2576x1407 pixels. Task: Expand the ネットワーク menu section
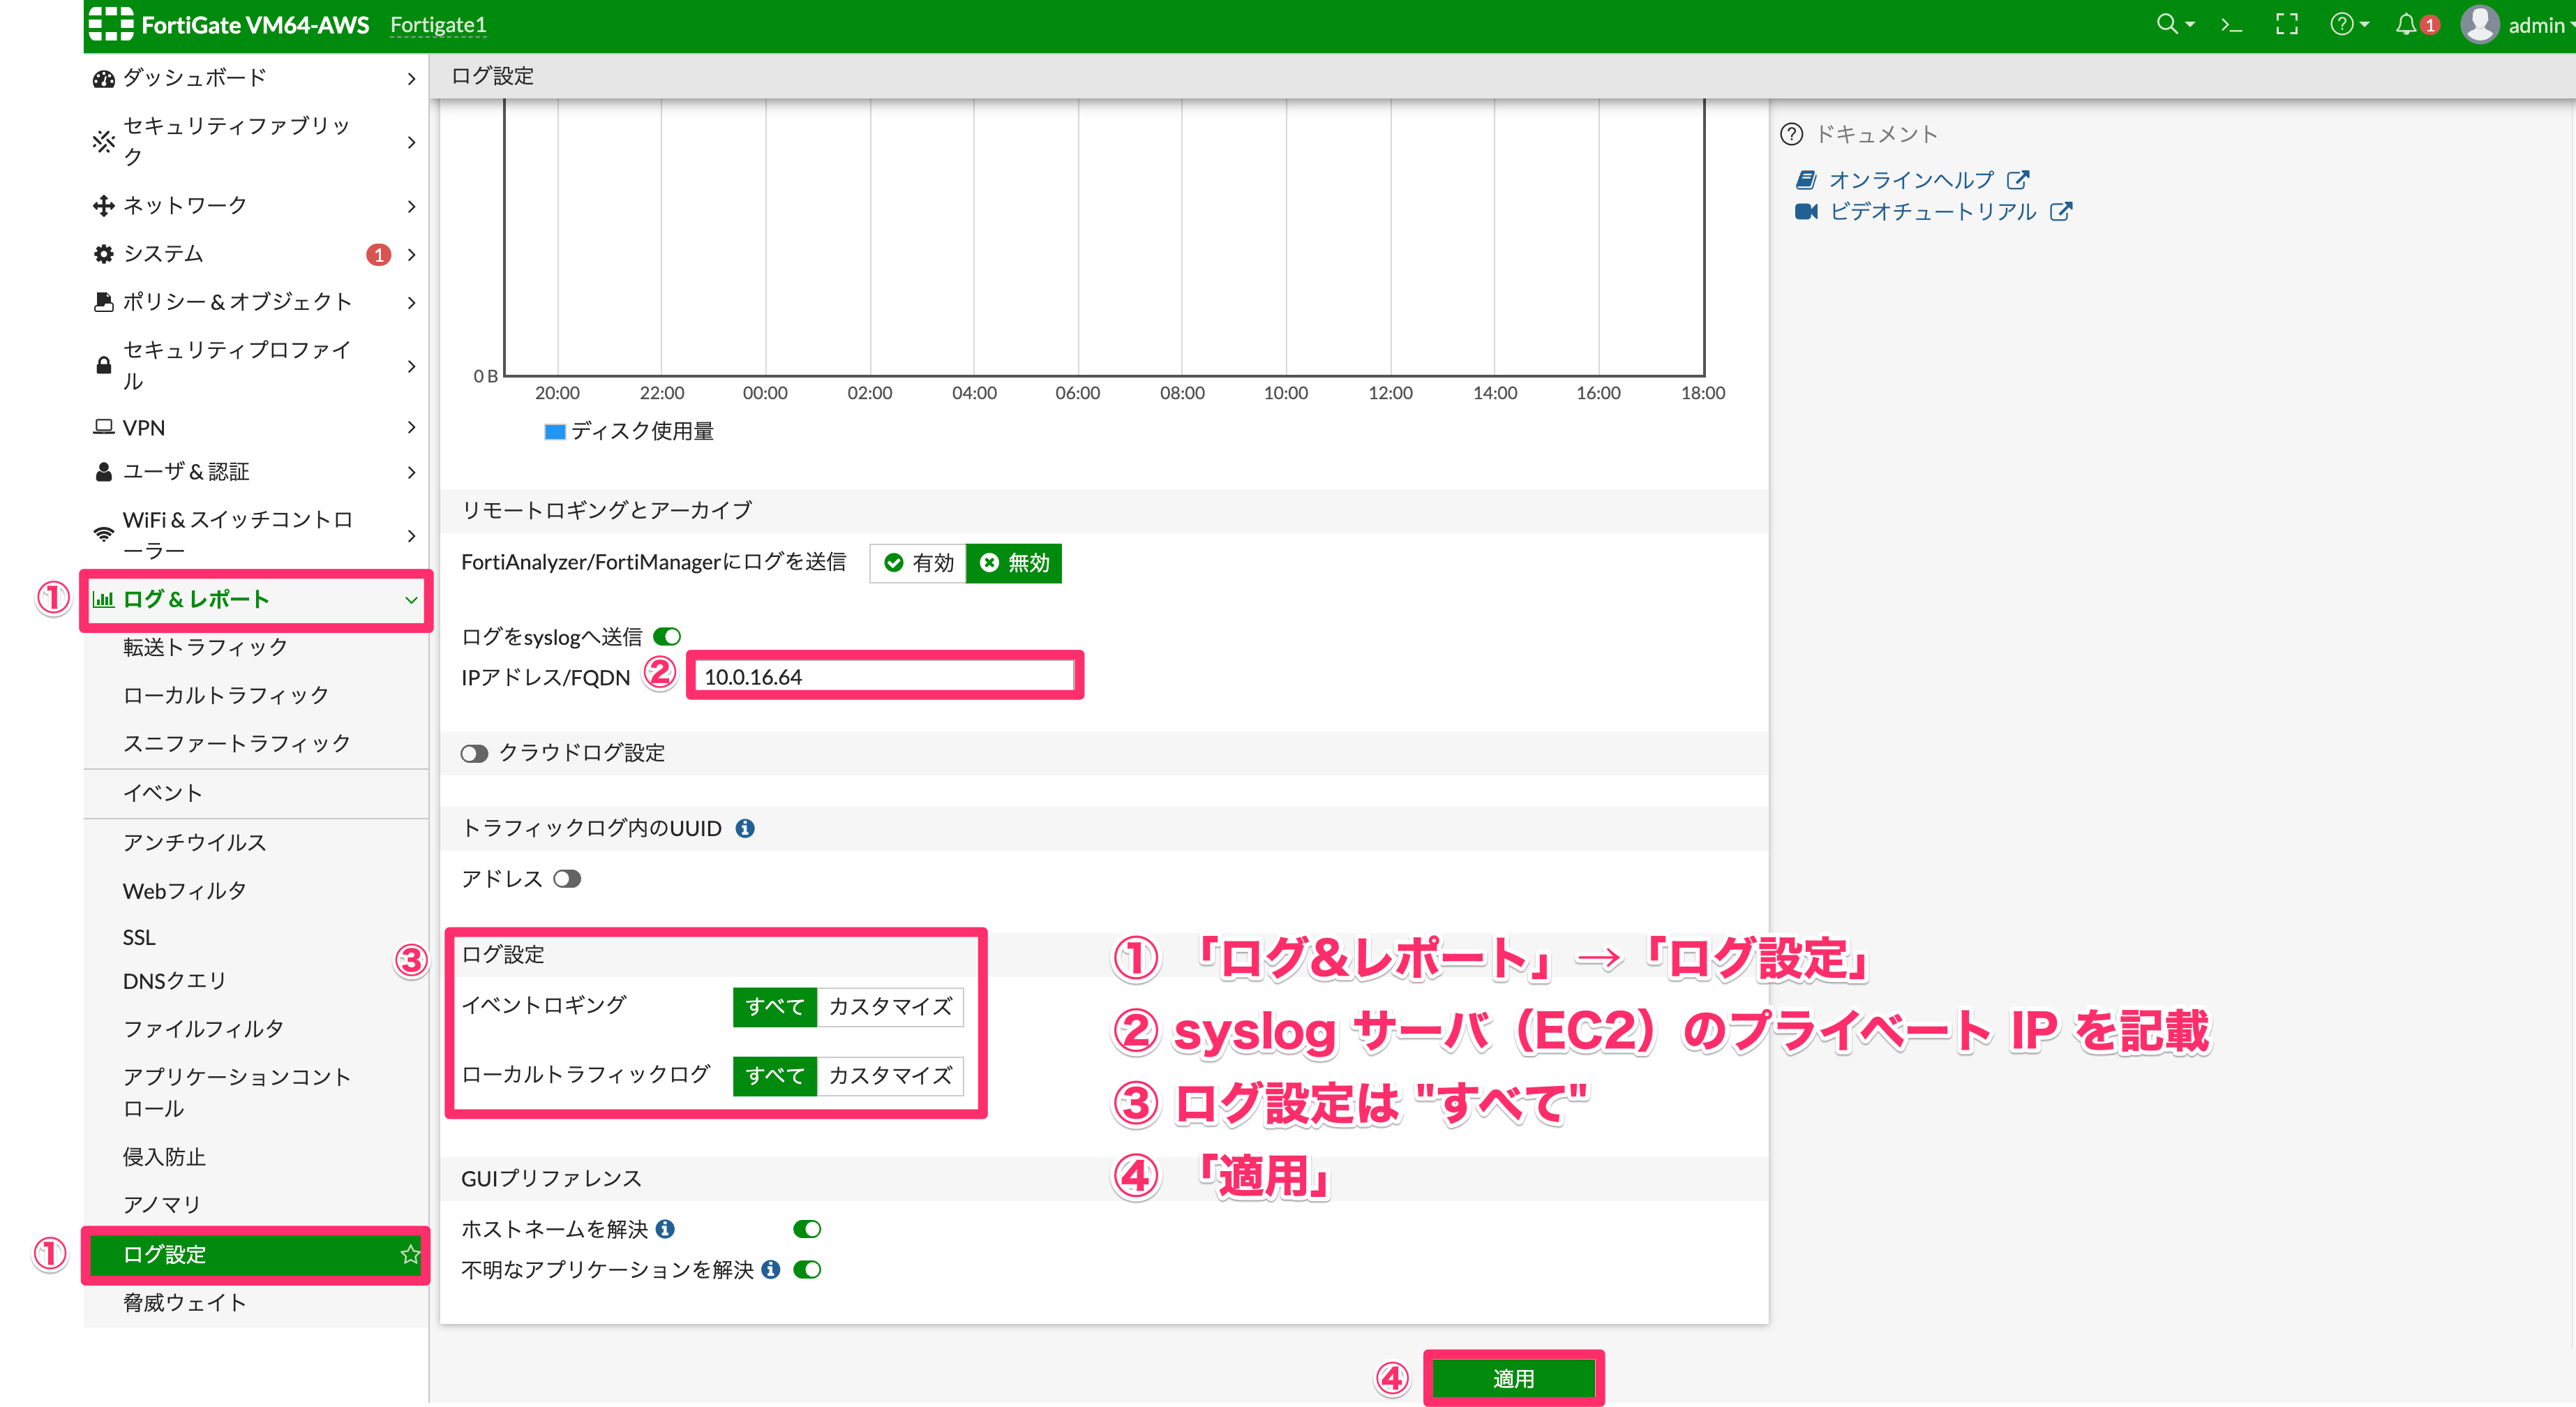[x=255, y=206]
